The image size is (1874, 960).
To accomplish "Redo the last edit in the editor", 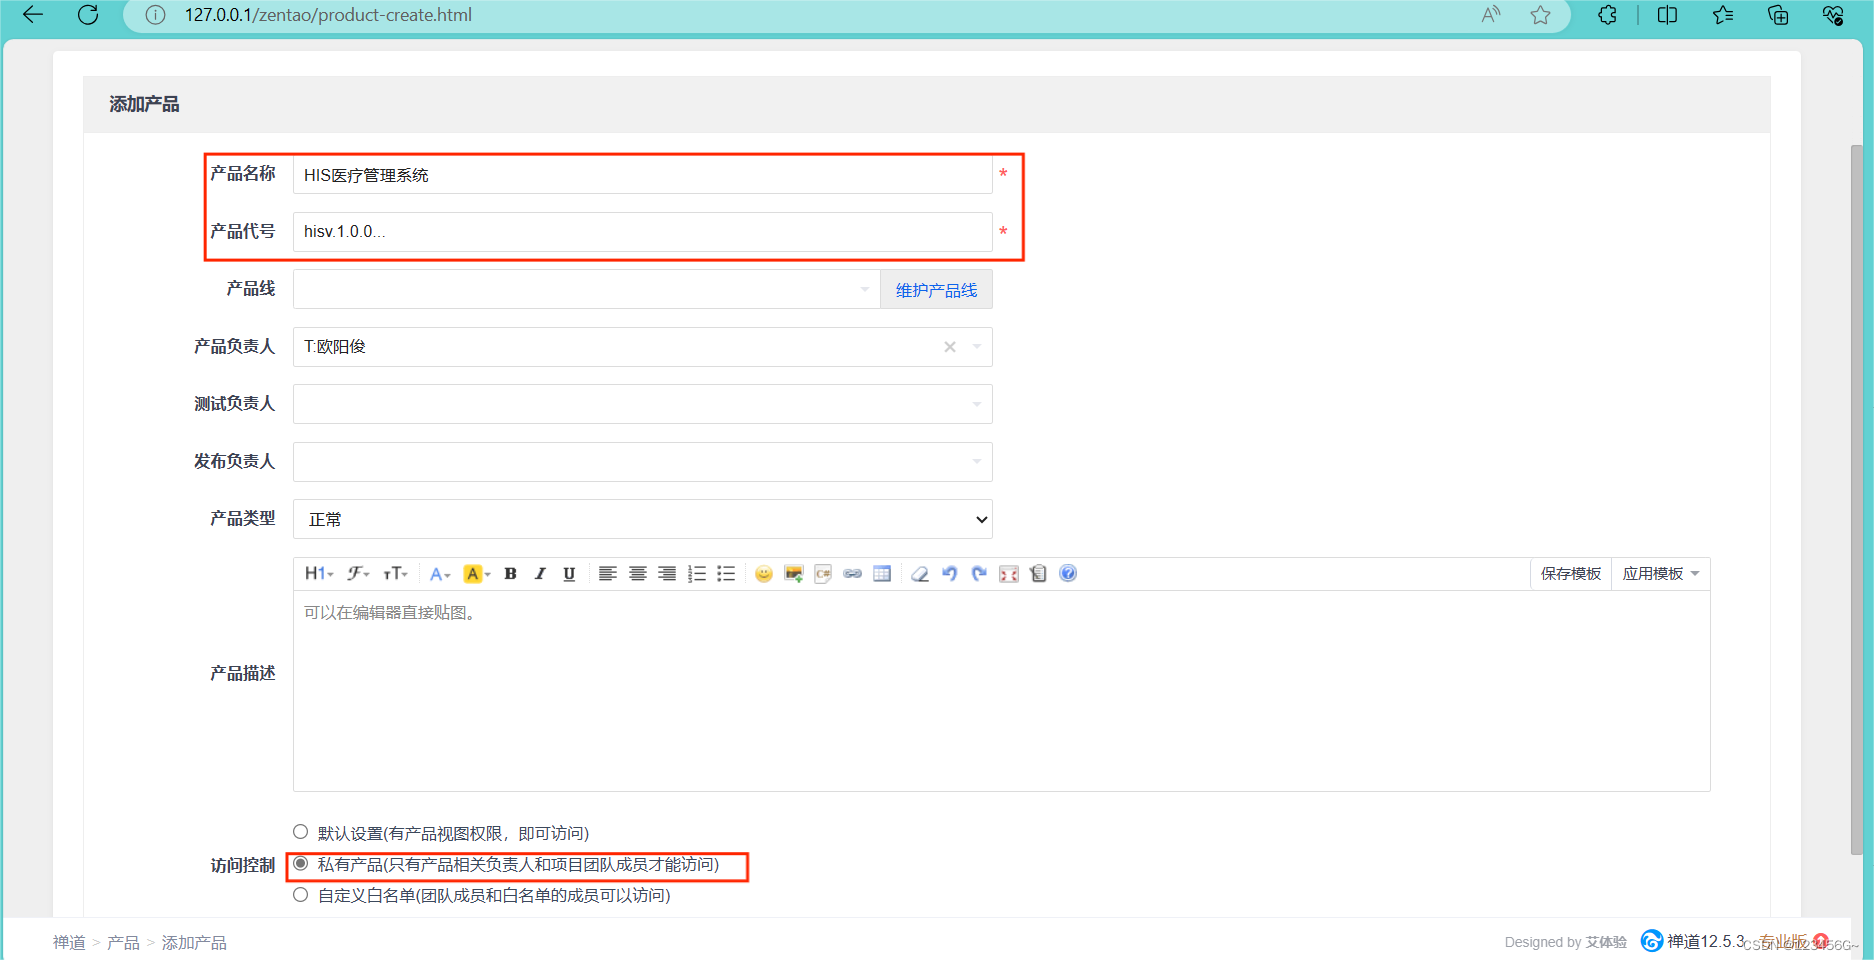I will 979,574.
